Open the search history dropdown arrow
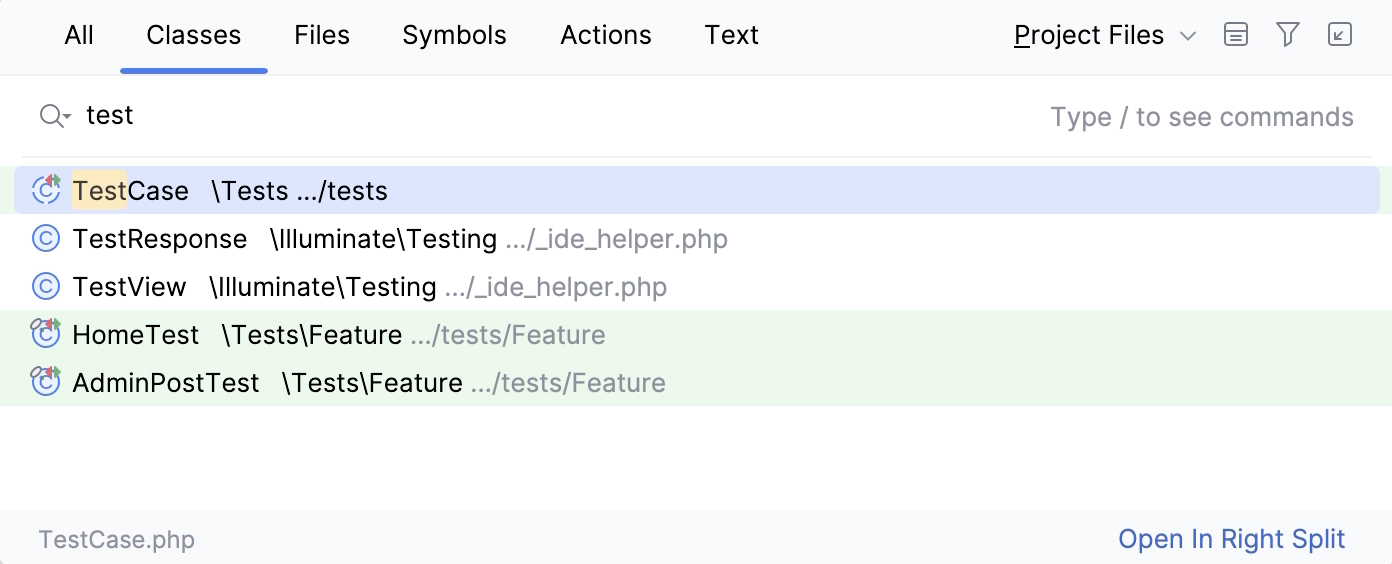1392x564 pixels. click(67, 118)
